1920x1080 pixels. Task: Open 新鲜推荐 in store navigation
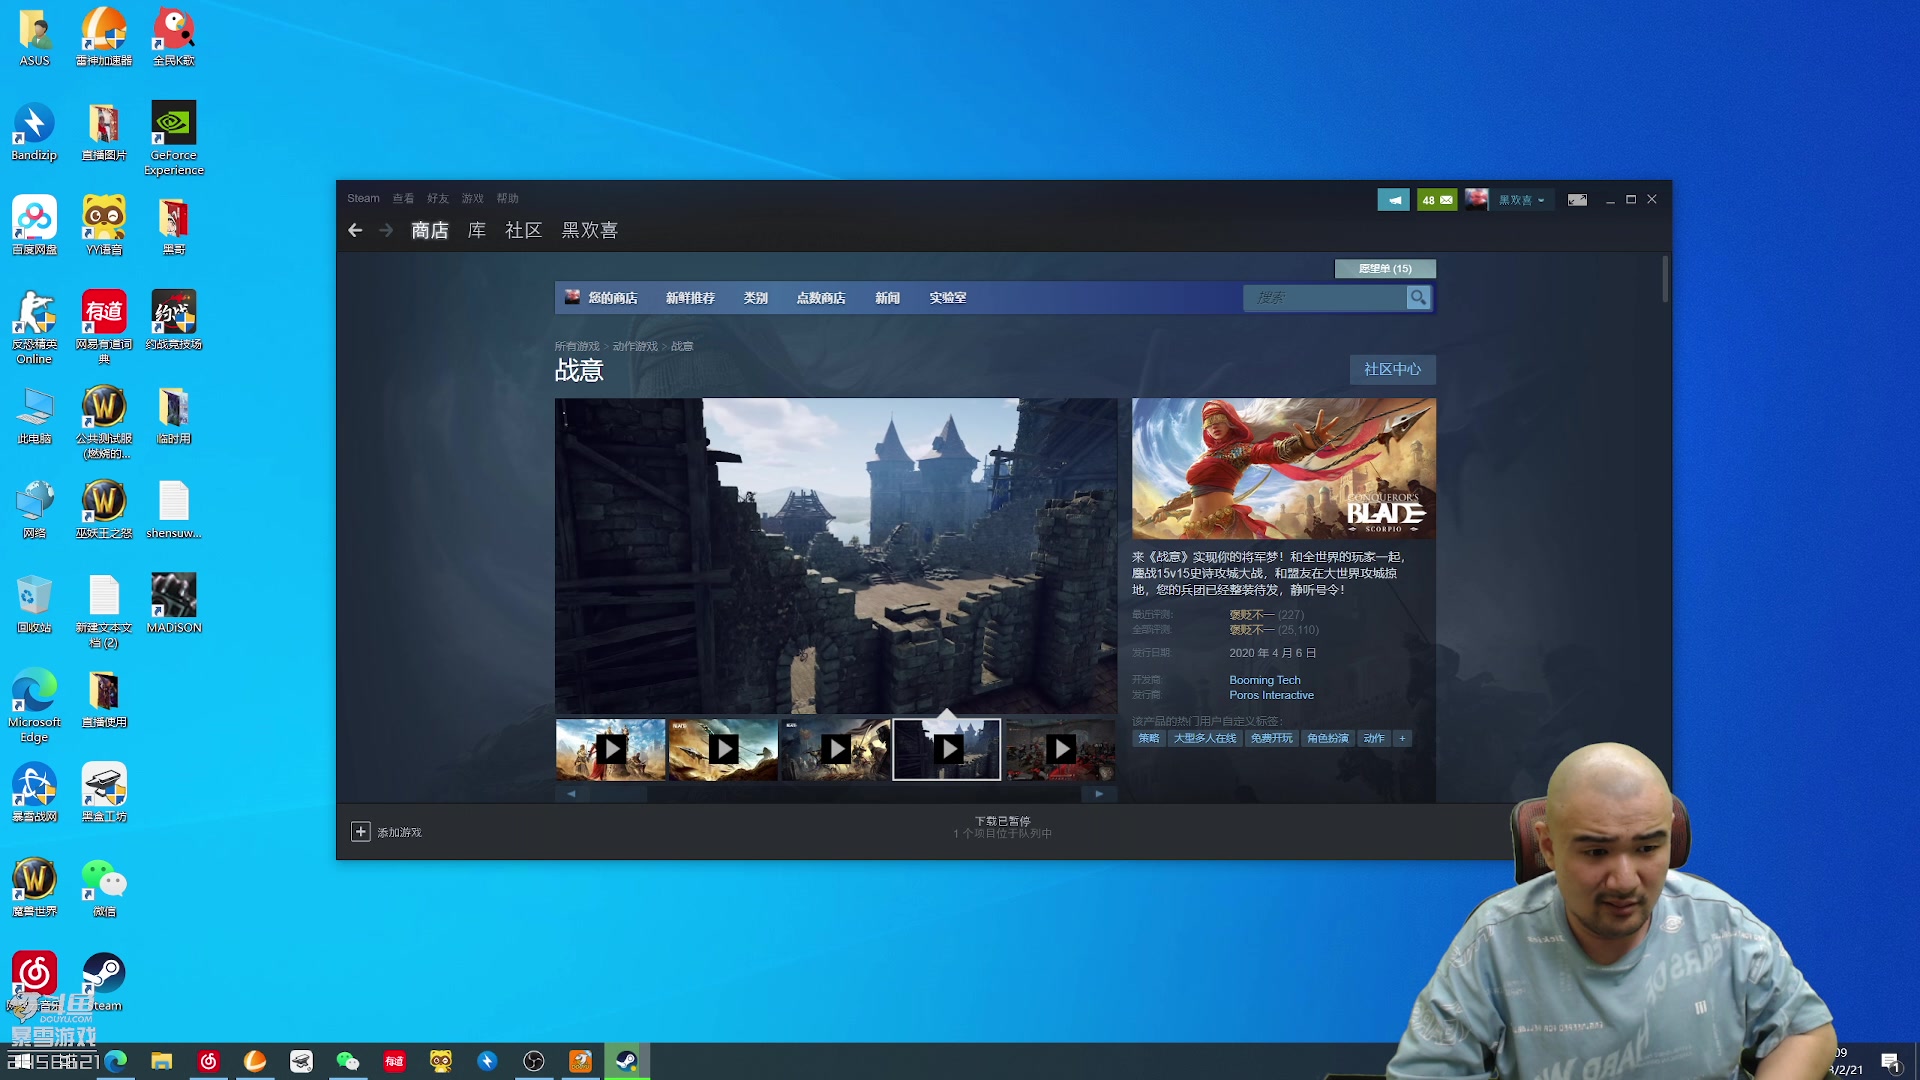(x=691, y=298)
